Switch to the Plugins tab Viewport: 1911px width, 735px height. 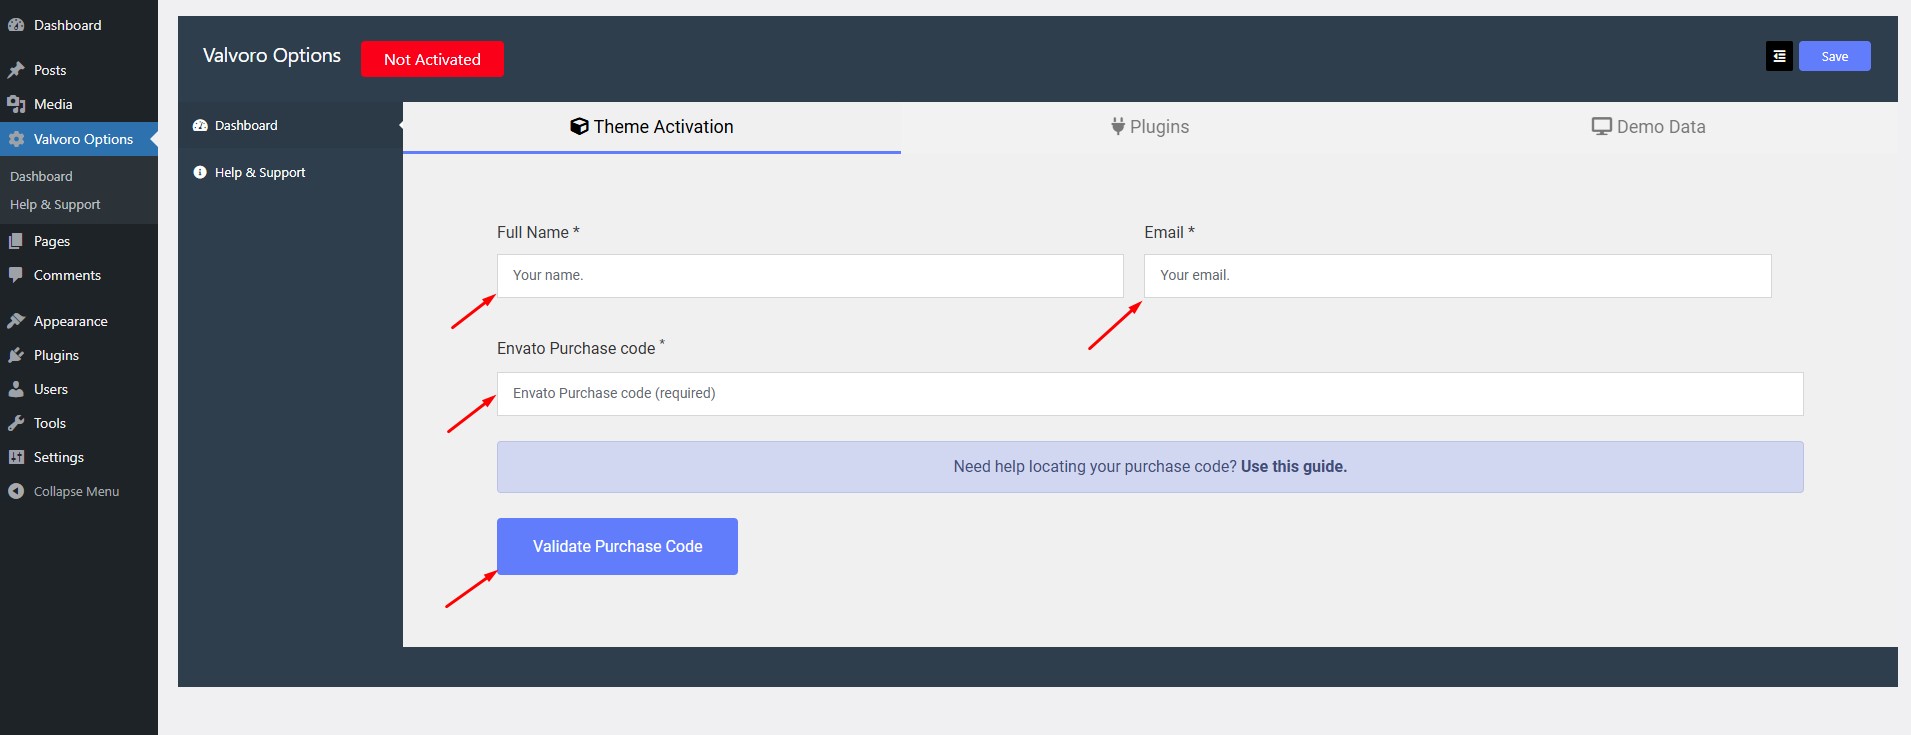pyautogui.click(x=1149, y=127)
